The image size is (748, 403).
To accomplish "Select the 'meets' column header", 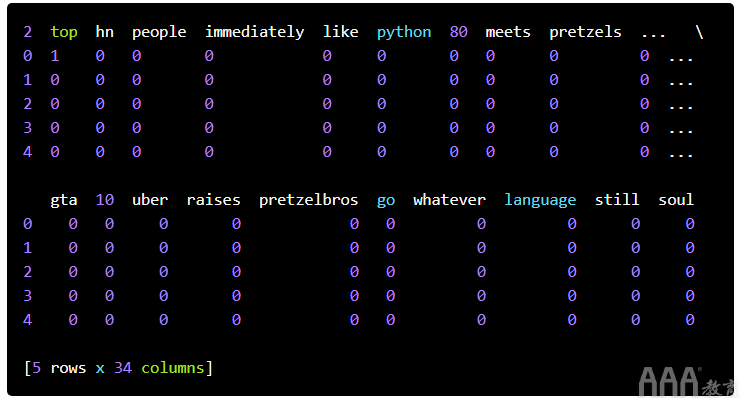I will pos(508,32).
